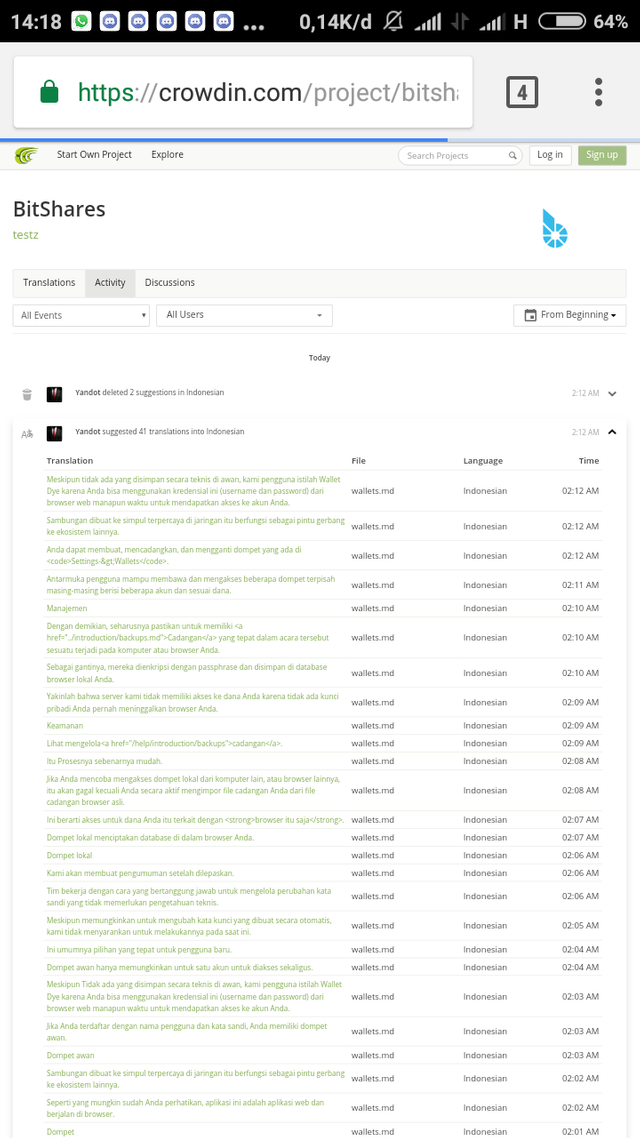Open the All Events dropdown
The image size is (640, 1138).
tap(80, 315)
